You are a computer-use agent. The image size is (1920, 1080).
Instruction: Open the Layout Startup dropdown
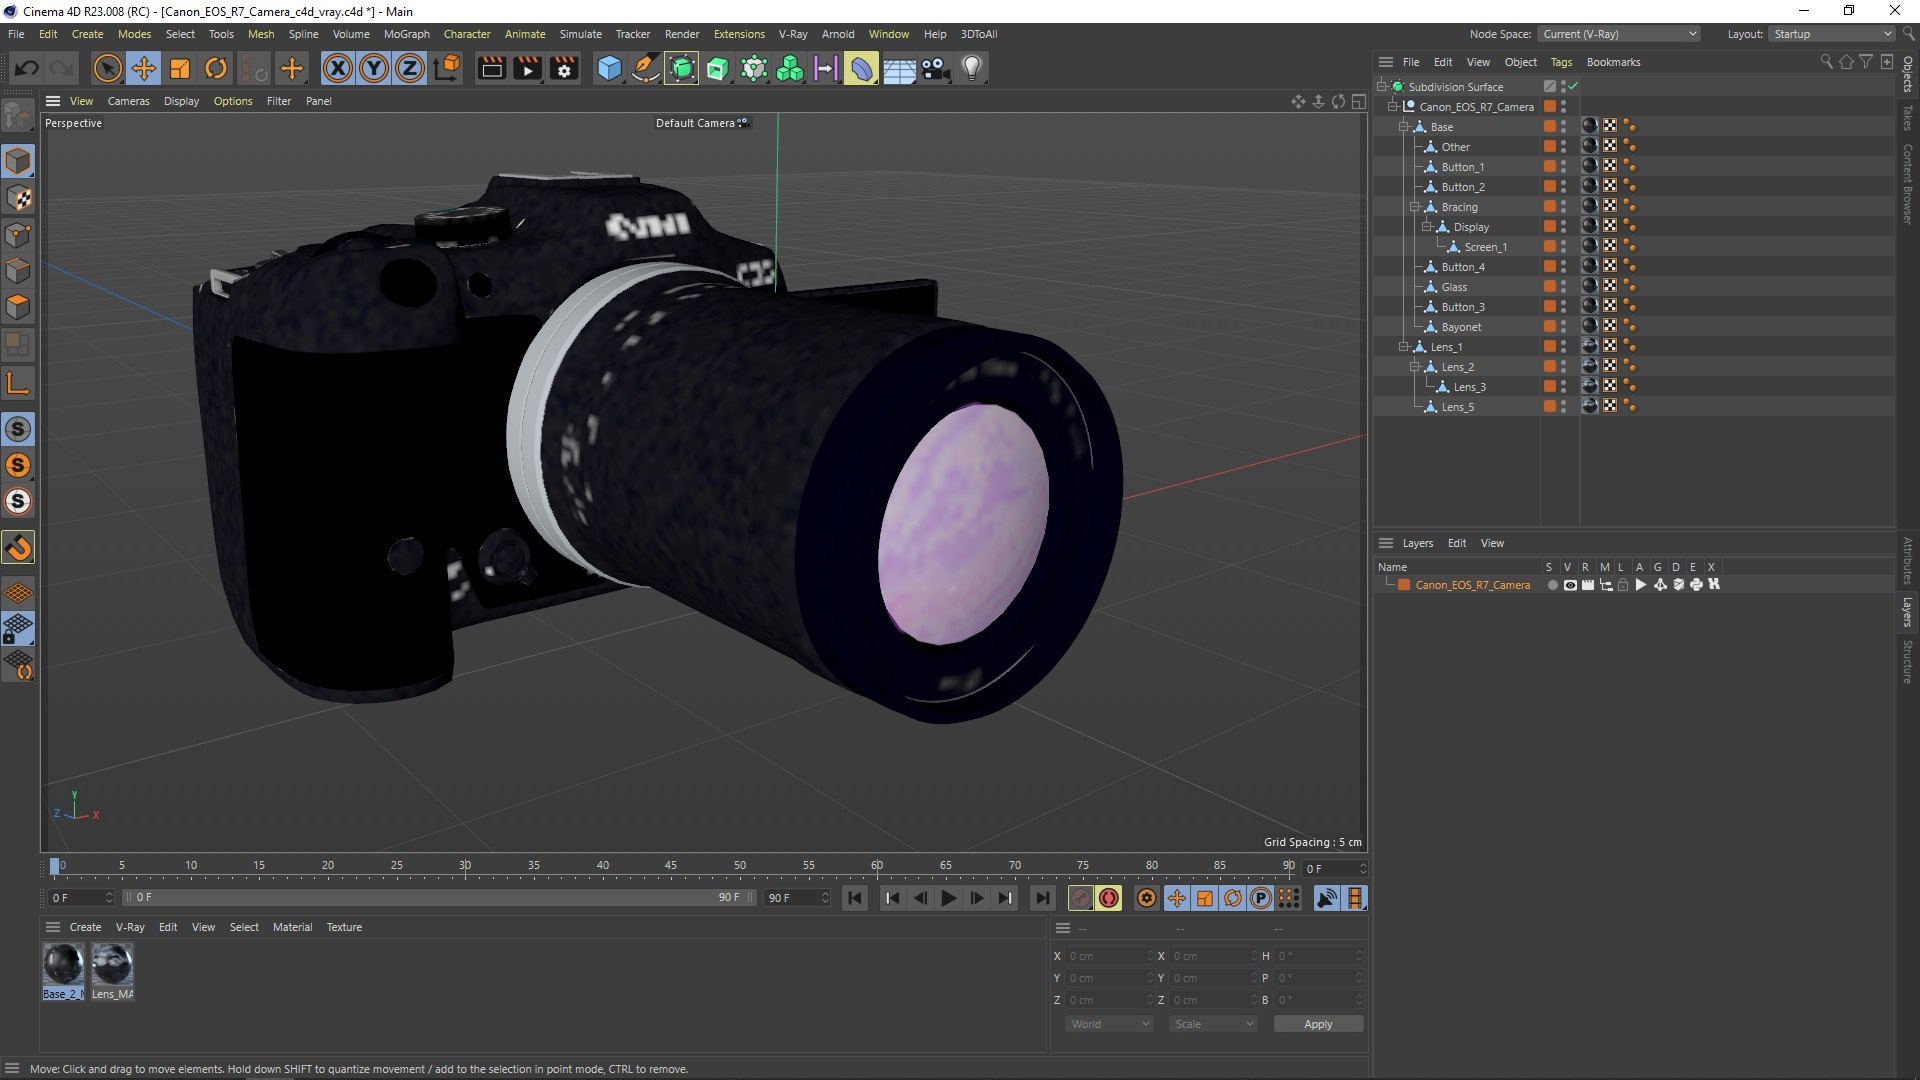pyautogui.click(x=1832, y=34)
